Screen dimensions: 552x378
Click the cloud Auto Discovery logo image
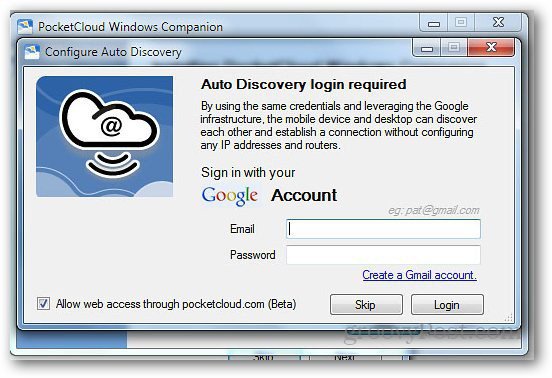point(105,137)
